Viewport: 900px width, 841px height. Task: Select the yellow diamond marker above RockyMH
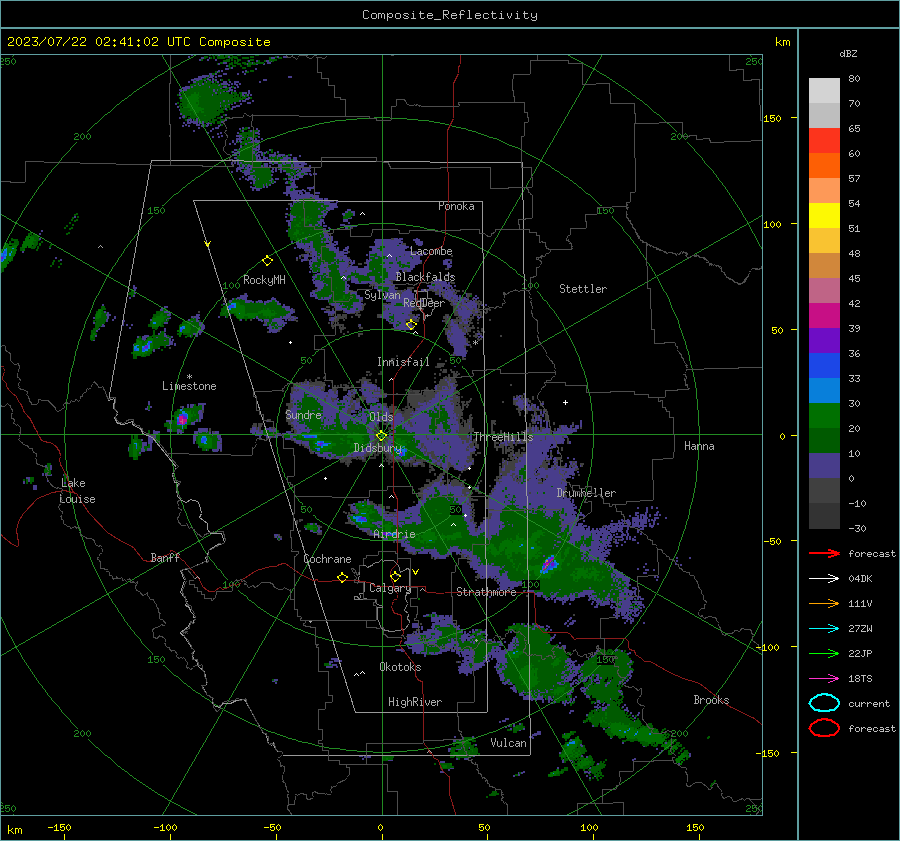pos(267,261)
